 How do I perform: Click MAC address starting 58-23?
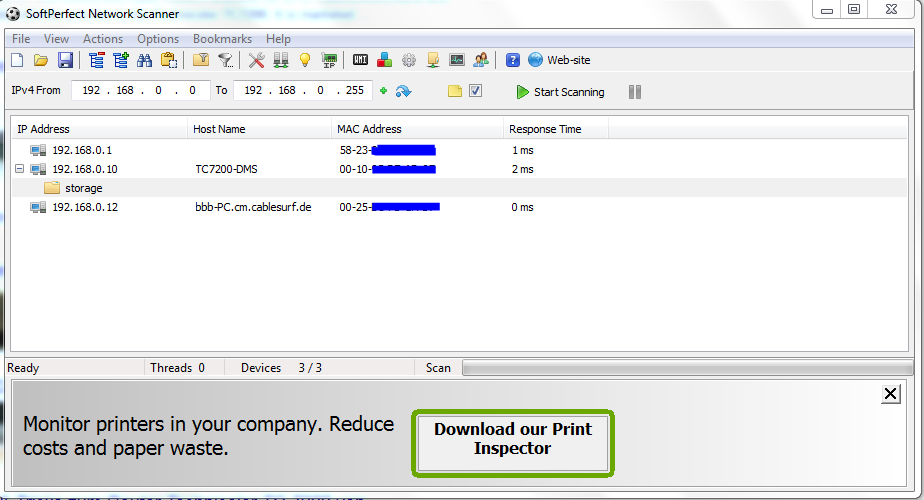pos(387,150)
